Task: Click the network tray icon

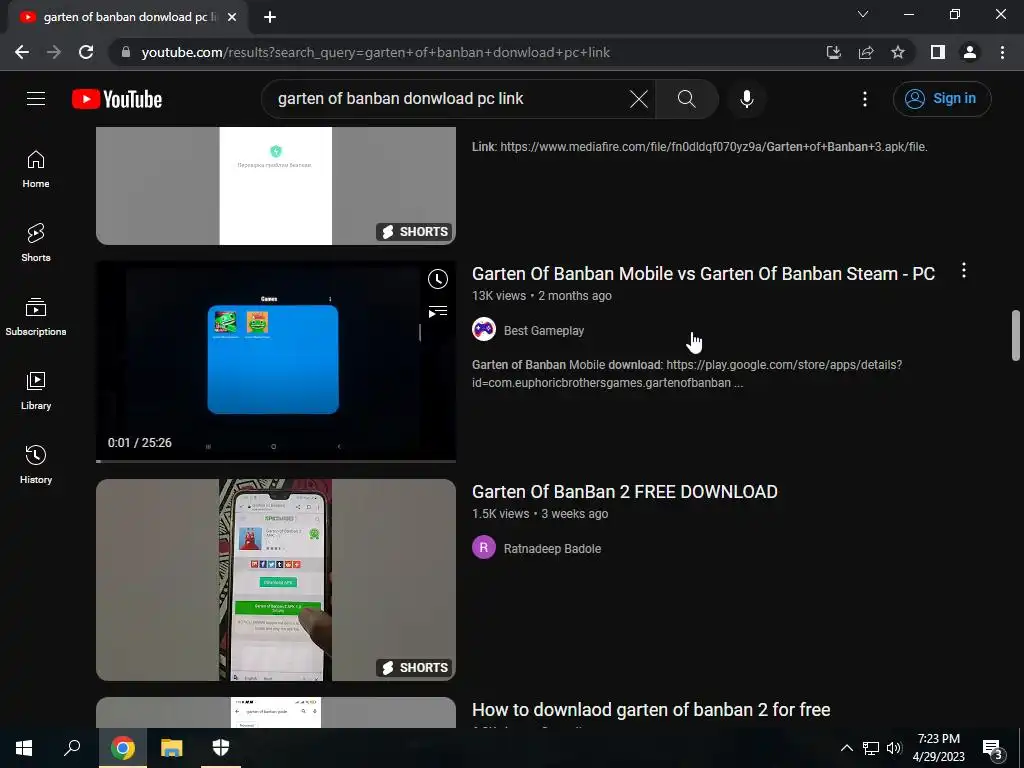Action: [x=871, y=748]
